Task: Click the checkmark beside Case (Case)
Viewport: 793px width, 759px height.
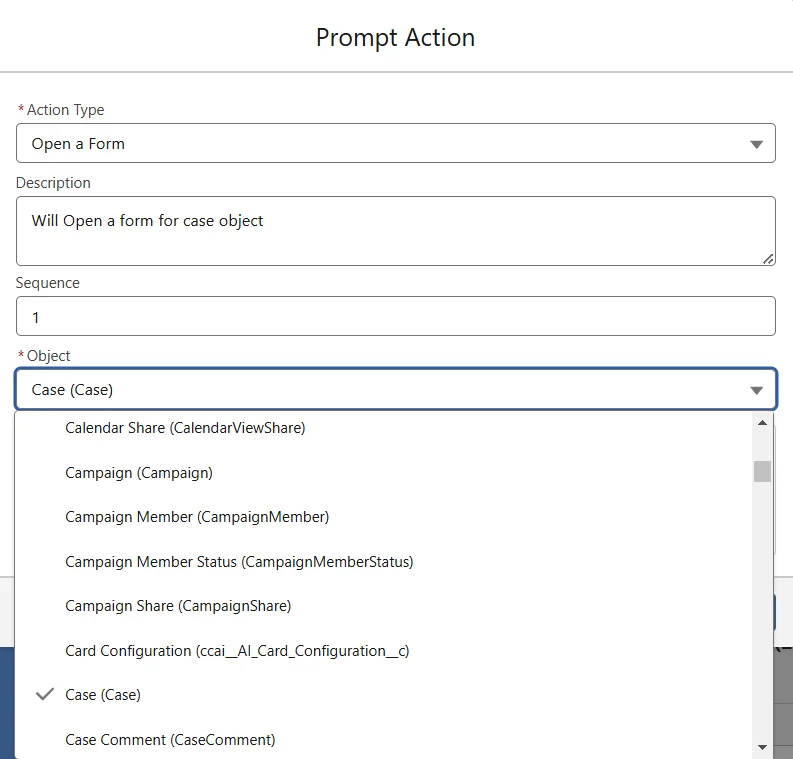Action: click(44, 695)
